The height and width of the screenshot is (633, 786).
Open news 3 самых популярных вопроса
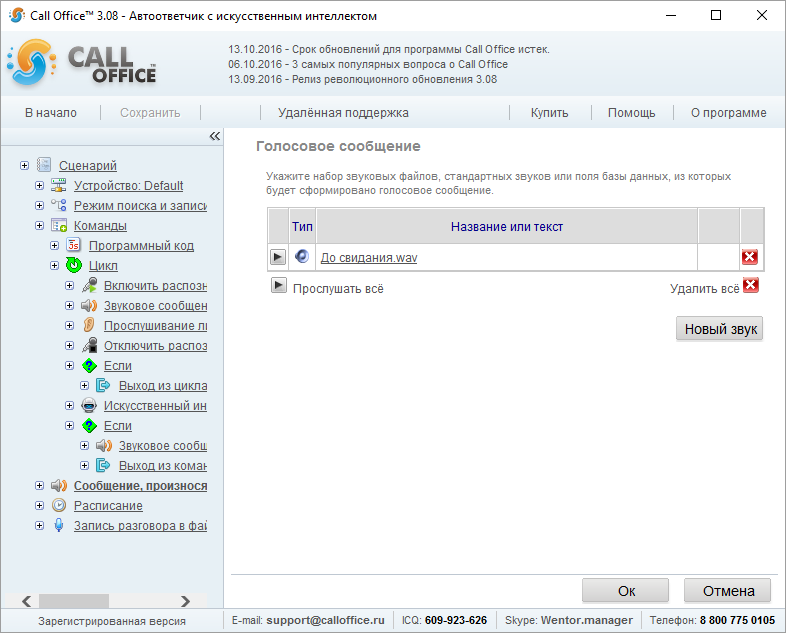tap(368, 64)
